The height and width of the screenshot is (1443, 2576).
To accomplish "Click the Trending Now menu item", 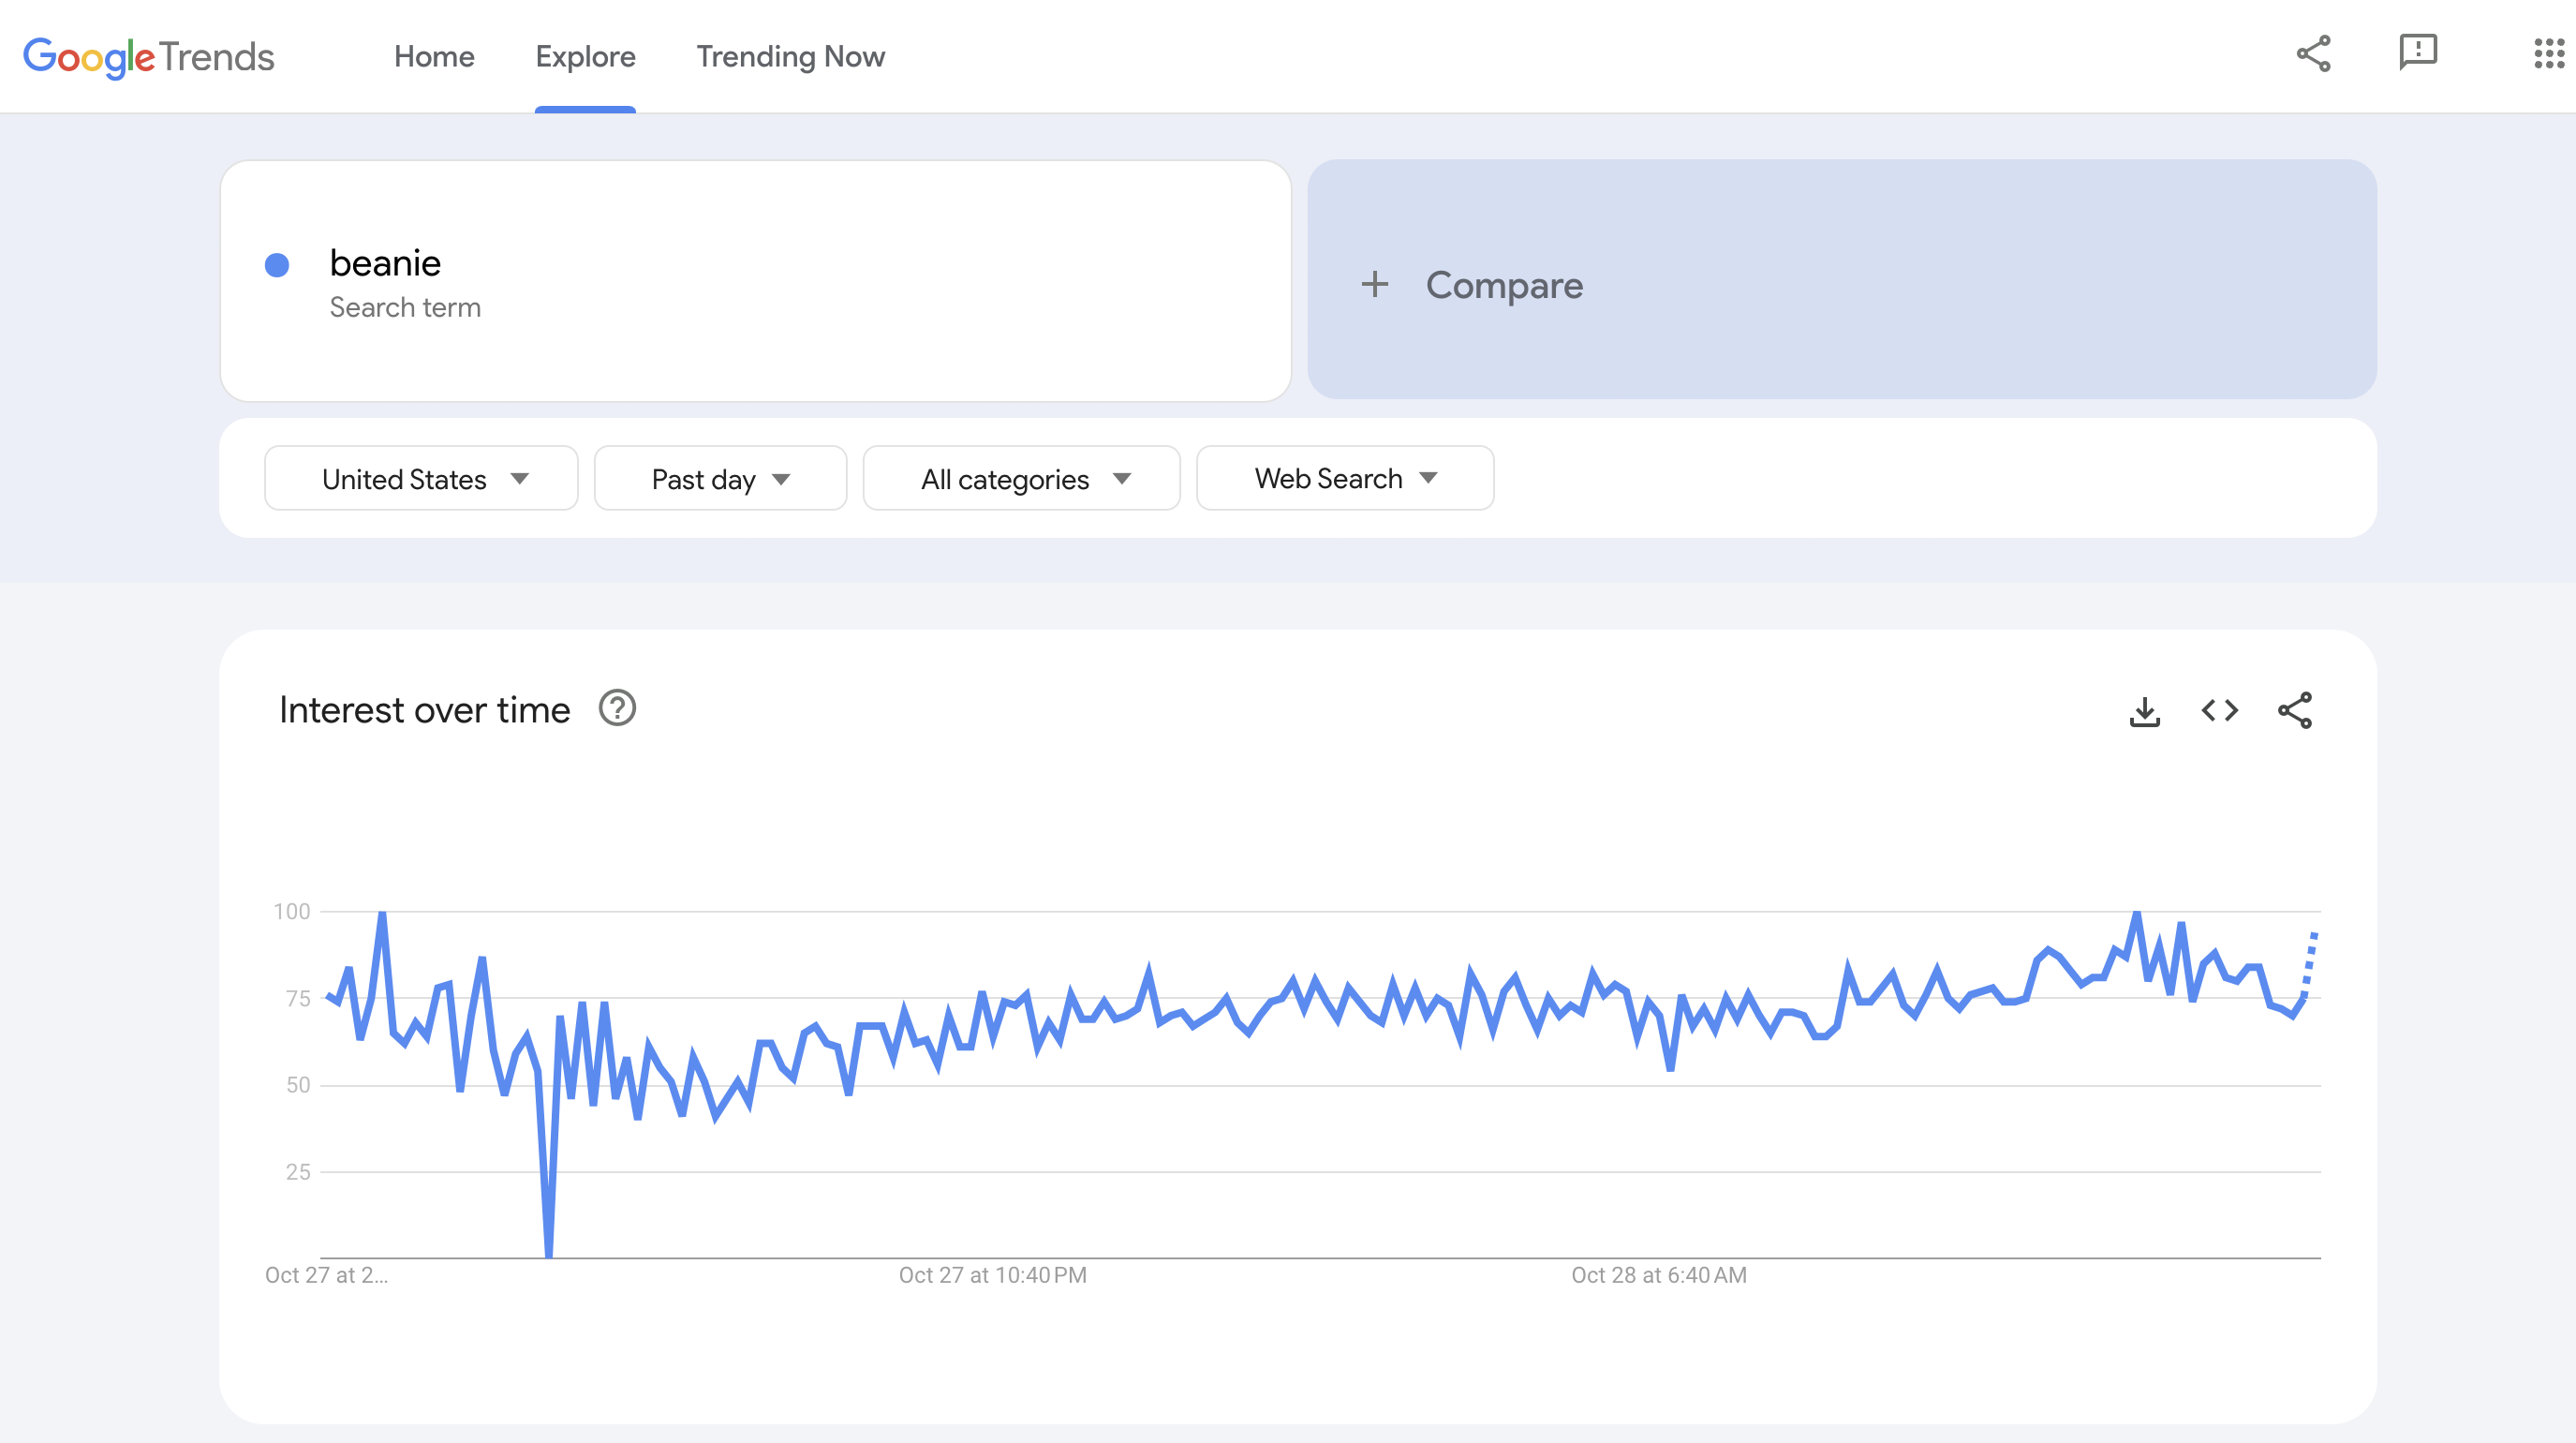I will pyautogui.click(x=791, y=55).
